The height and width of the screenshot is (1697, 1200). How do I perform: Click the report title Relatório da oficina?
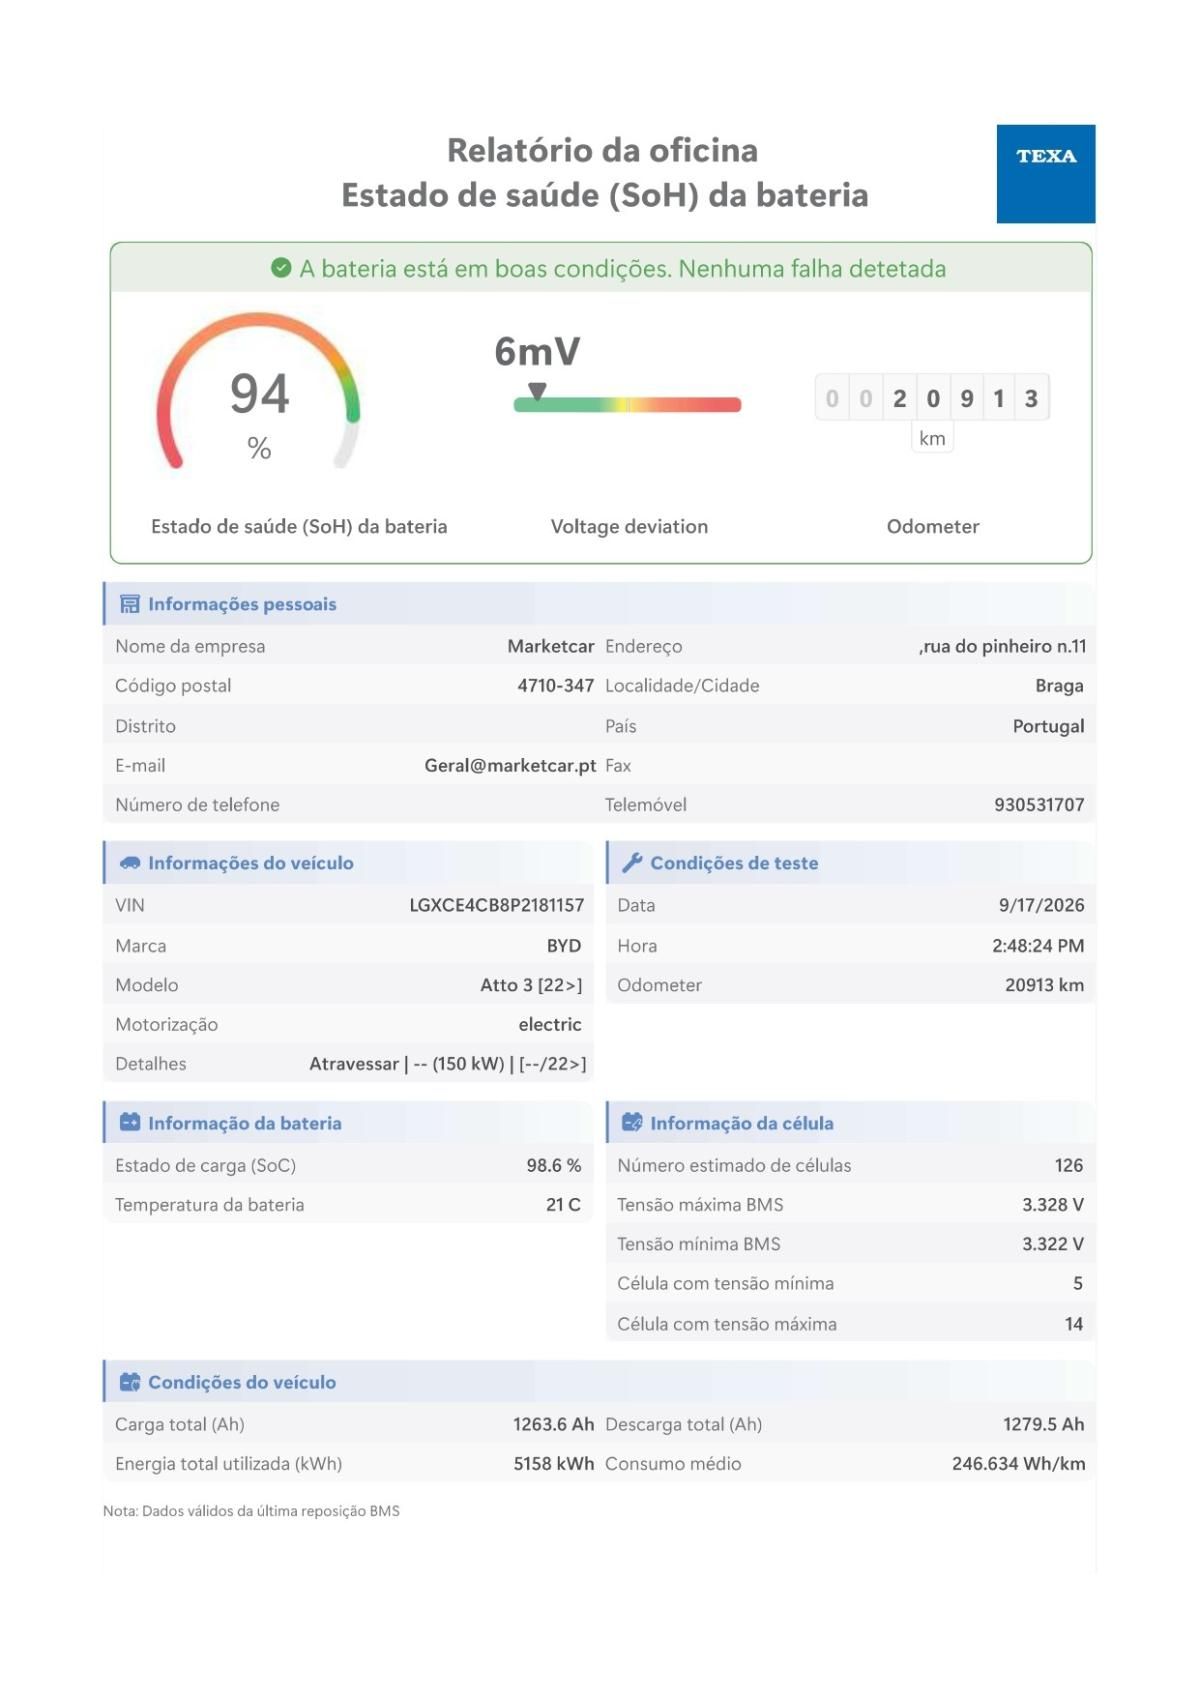tap(602, 150)
